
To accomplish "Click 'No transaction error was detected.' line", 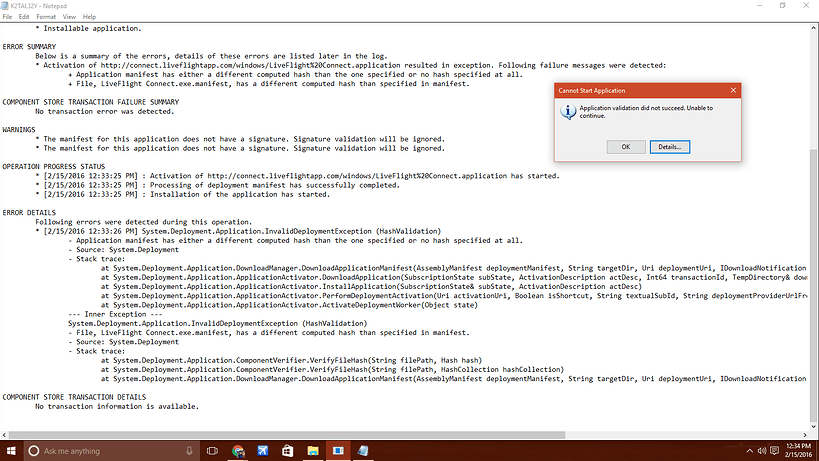I will point(104,111).
